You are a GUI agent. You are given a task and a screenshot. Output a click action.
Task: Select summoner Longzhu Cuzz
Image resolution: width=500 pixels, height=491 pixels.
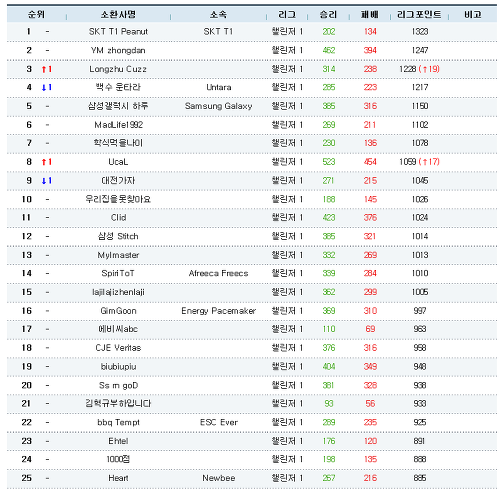118,69
